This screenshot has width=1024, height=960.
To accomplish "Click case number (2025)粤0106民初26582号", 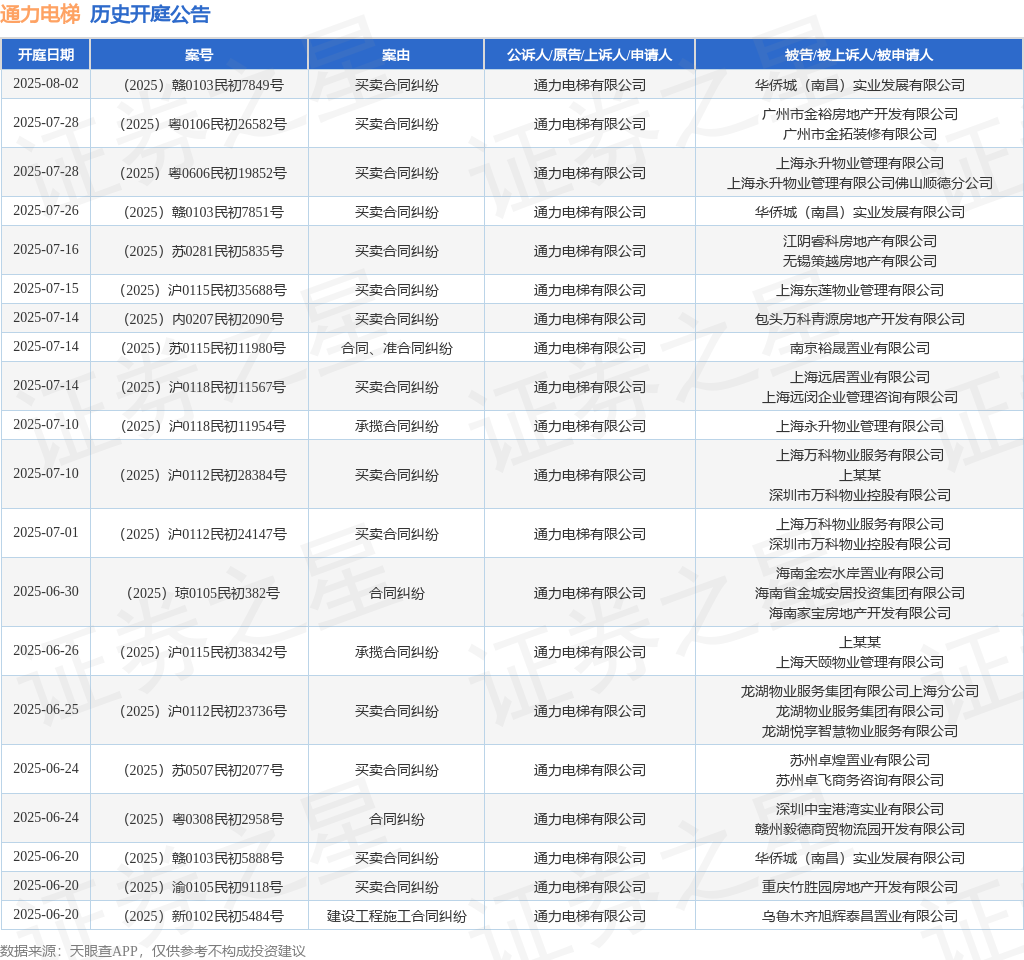I will (203, 124).
